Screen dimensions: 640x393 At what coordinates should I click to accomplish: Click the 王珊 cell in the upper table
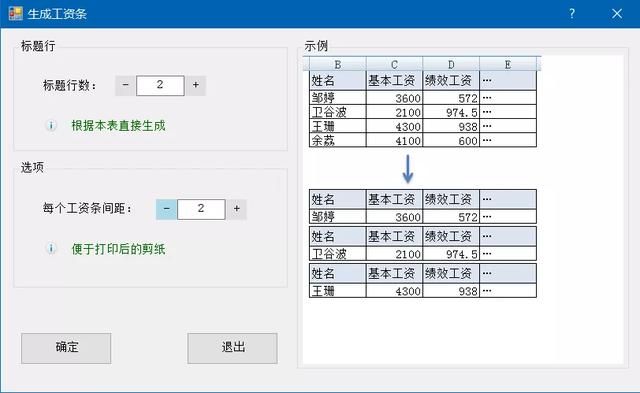coord(338,126)
